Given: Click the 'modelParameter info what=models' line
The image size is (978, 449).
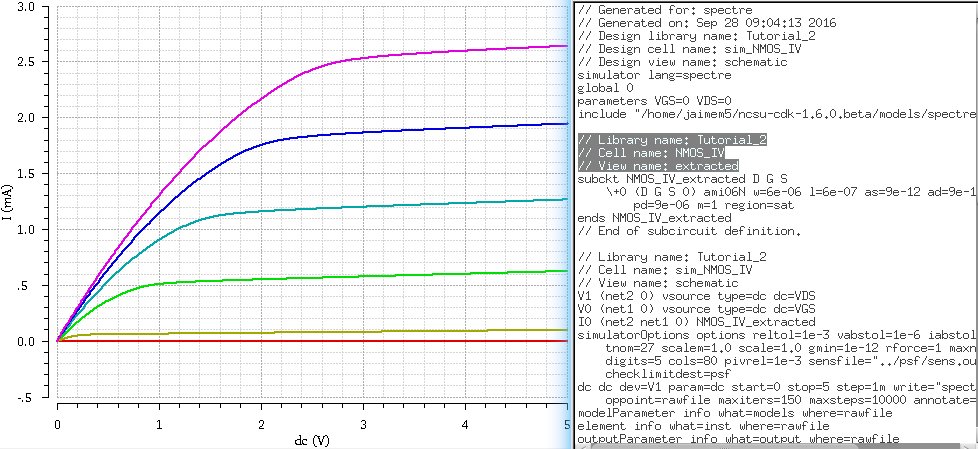Looking at the screenshot, I should 735,413.
